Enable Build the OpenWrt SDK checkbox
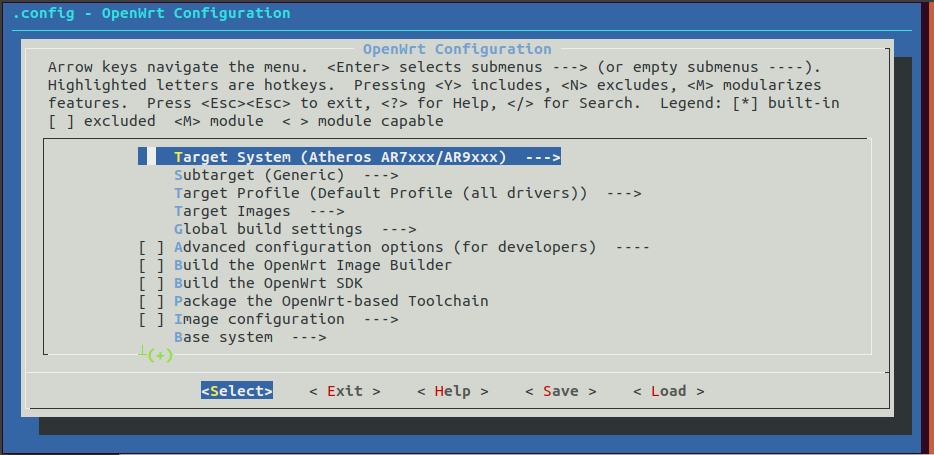 pos(151,283)
